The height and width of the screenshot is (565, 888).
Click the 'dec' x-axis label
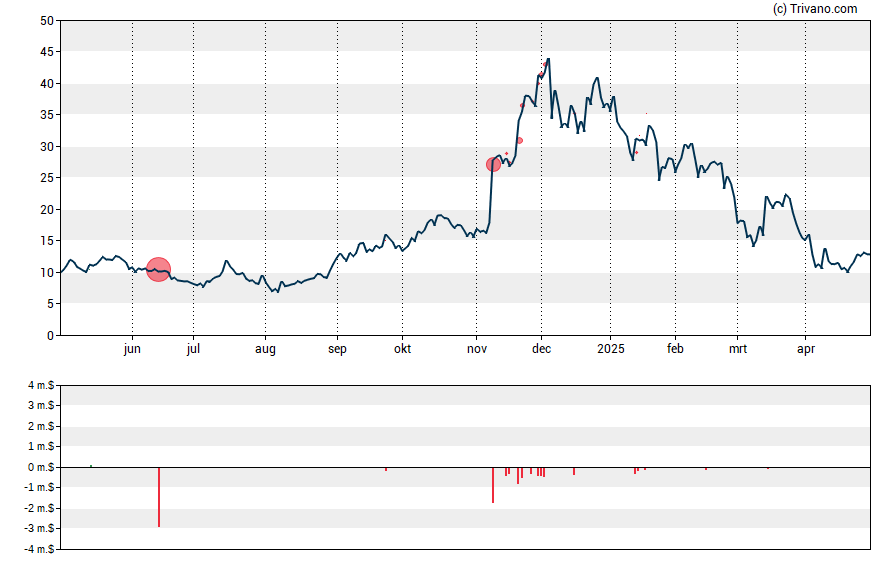coord(541,349)
